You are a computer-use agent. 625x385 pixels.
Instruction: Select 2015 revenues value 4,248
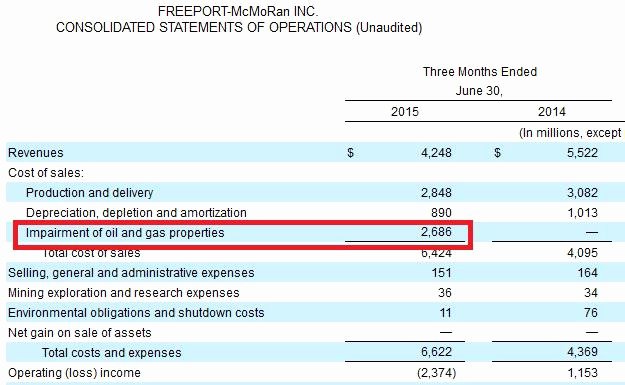pyautogui.click(x=436, y=153)
